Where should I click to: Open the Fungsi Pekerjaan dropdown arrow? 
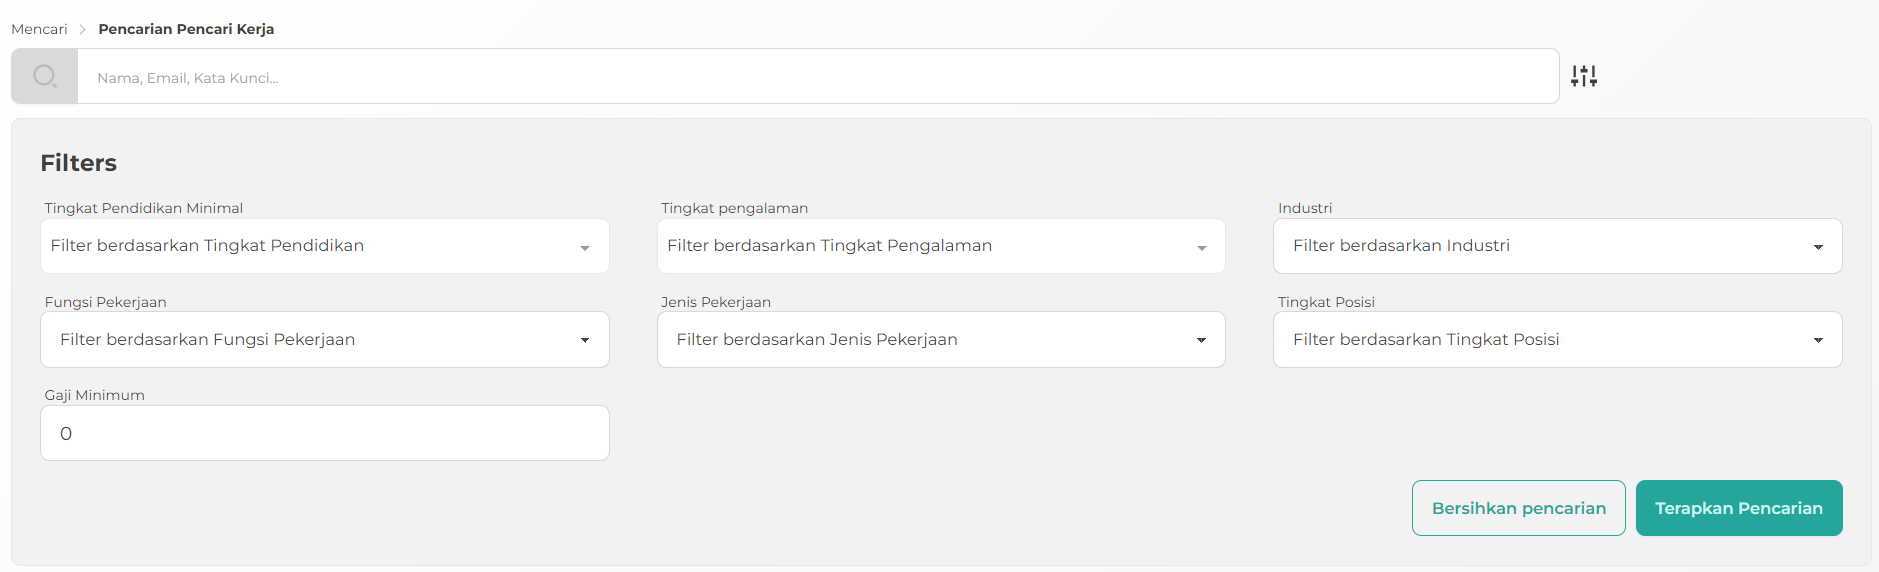click(x=585, y=340)
